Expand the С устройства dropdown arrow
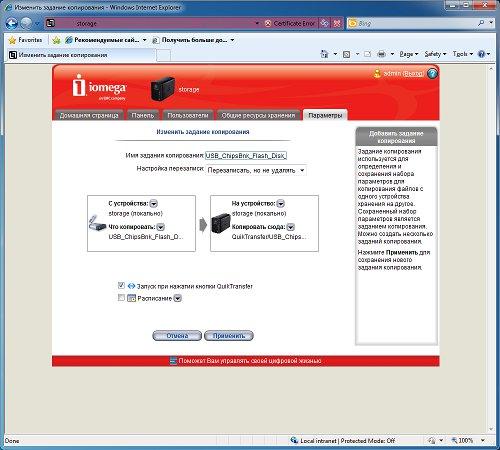 click(154, 203)
